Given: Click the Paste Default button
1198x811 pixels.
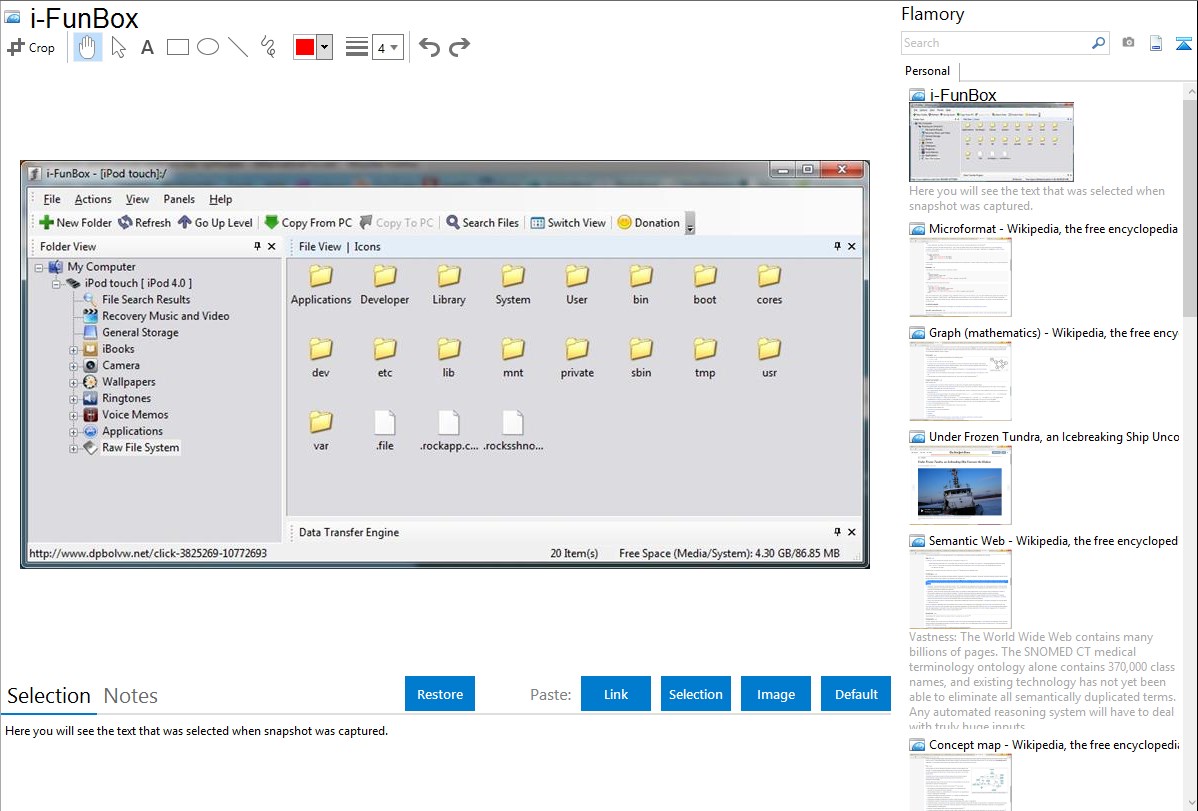Looking at the screenshot, I should (x=856, y=694).
